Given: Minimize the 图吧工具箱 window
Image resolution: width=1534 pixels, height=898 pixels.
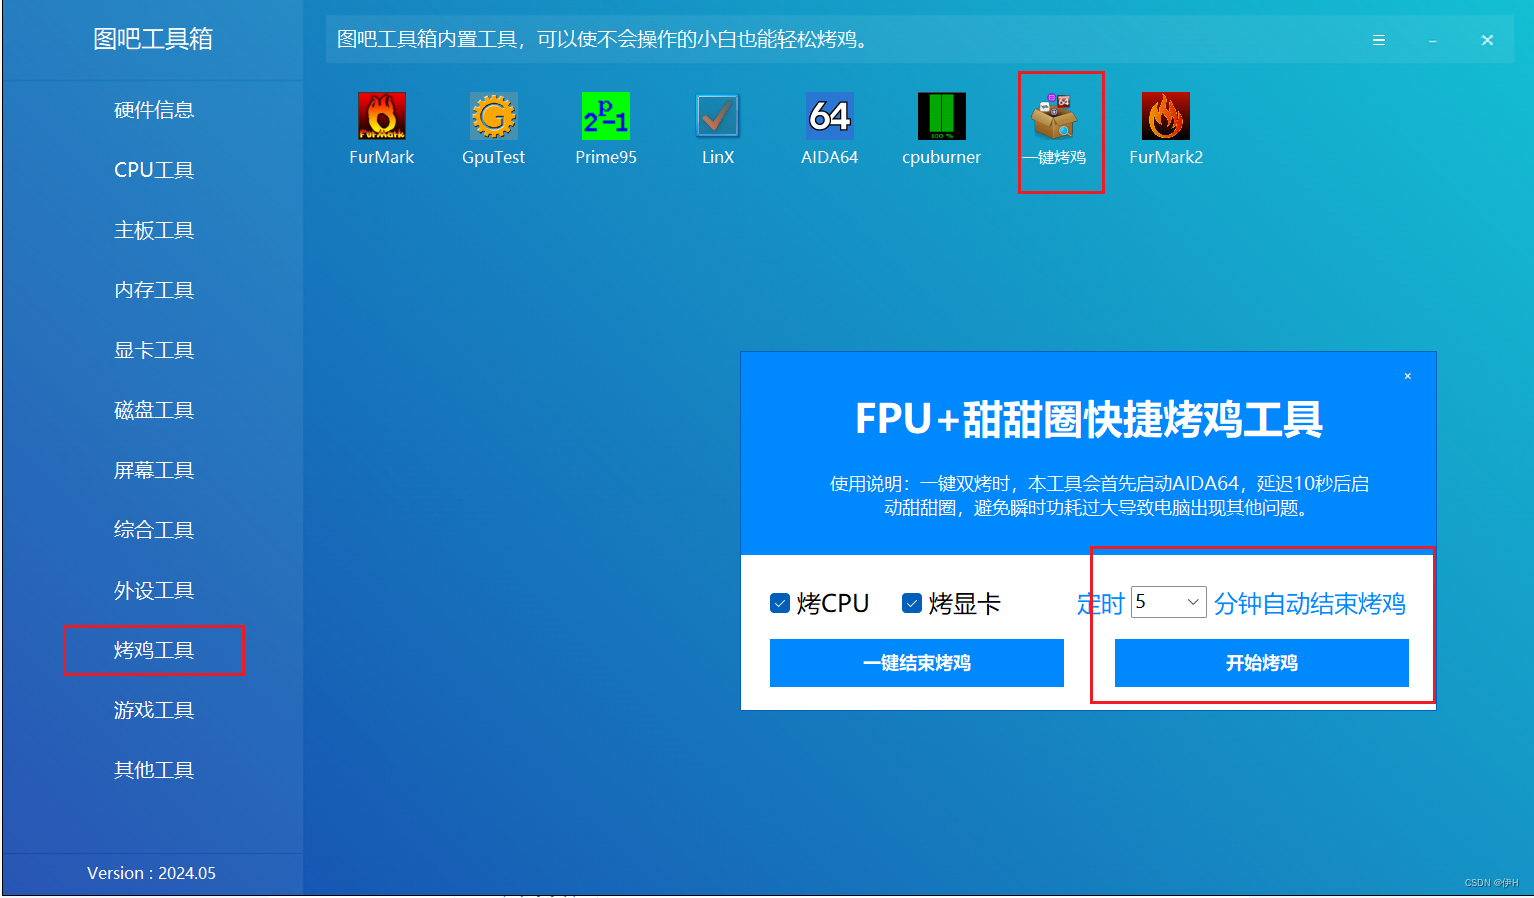Looking at the screenshot, I should [x=1432, y=40].
